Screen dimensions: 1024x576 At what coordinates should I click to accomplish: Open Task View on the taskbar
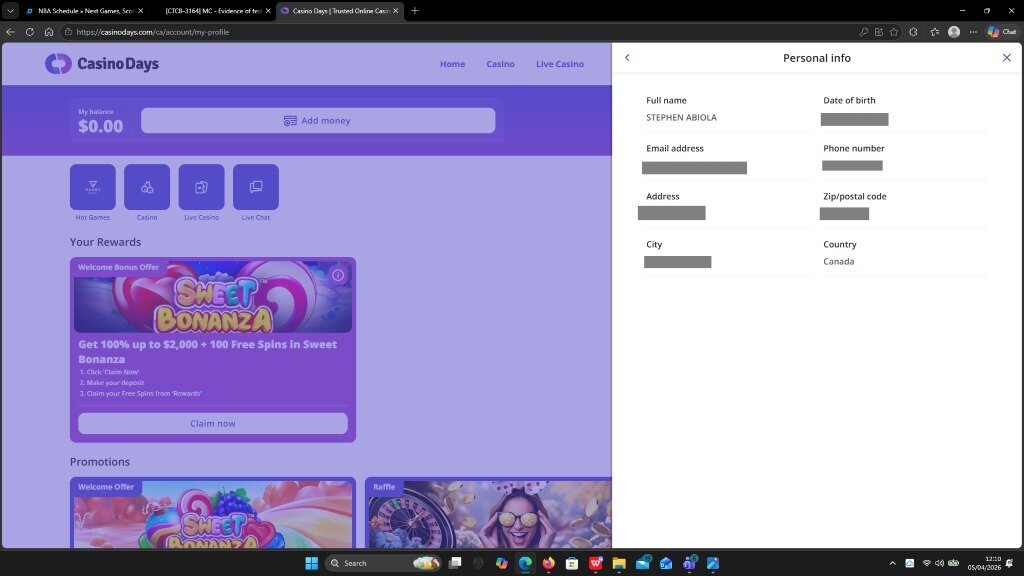click(x=455, y=563)
